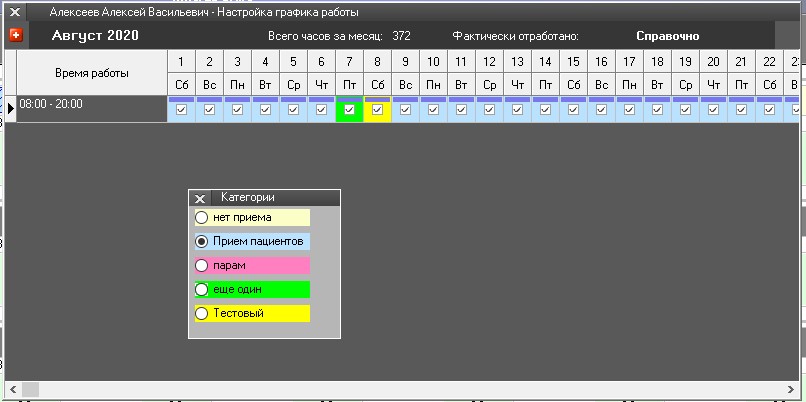Image resolution: width=806 pixels, height=402 pixels.
Task: Click the 'Справочно' header label
Action: click(667, 36)
